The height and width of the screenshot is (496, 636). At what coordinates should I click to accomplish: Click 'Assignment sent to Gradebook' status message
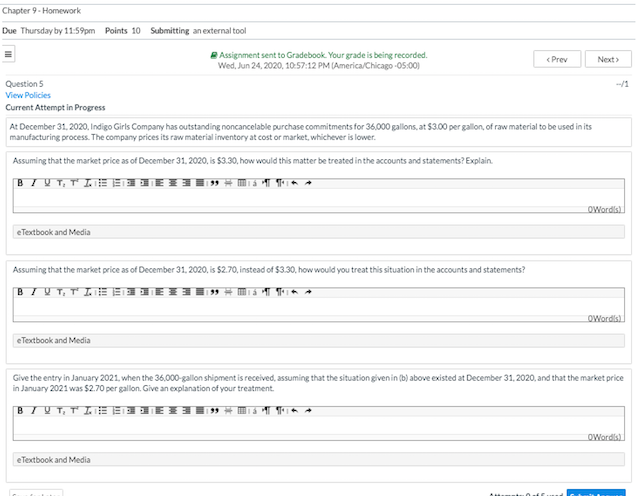point(319,55)
